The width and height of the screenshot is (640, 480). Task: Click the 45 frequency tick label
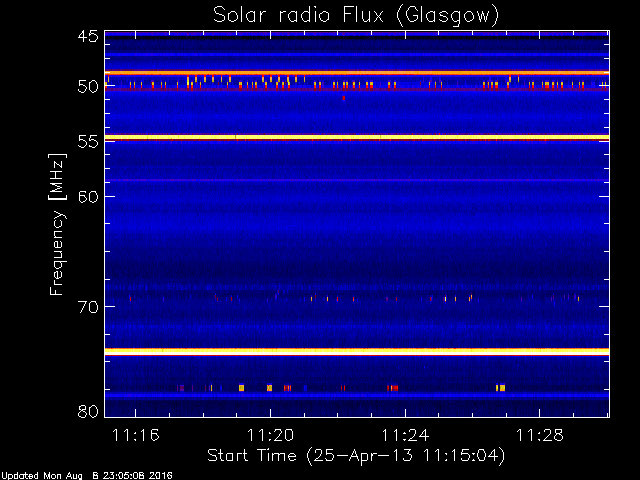click(x=88, y=37)
